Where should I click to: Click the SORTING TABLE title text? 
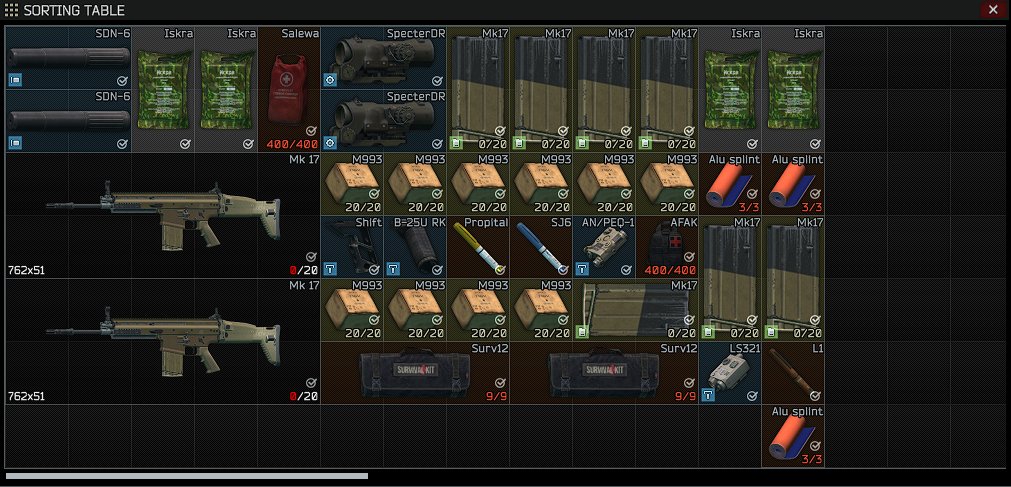coord(74,10)
